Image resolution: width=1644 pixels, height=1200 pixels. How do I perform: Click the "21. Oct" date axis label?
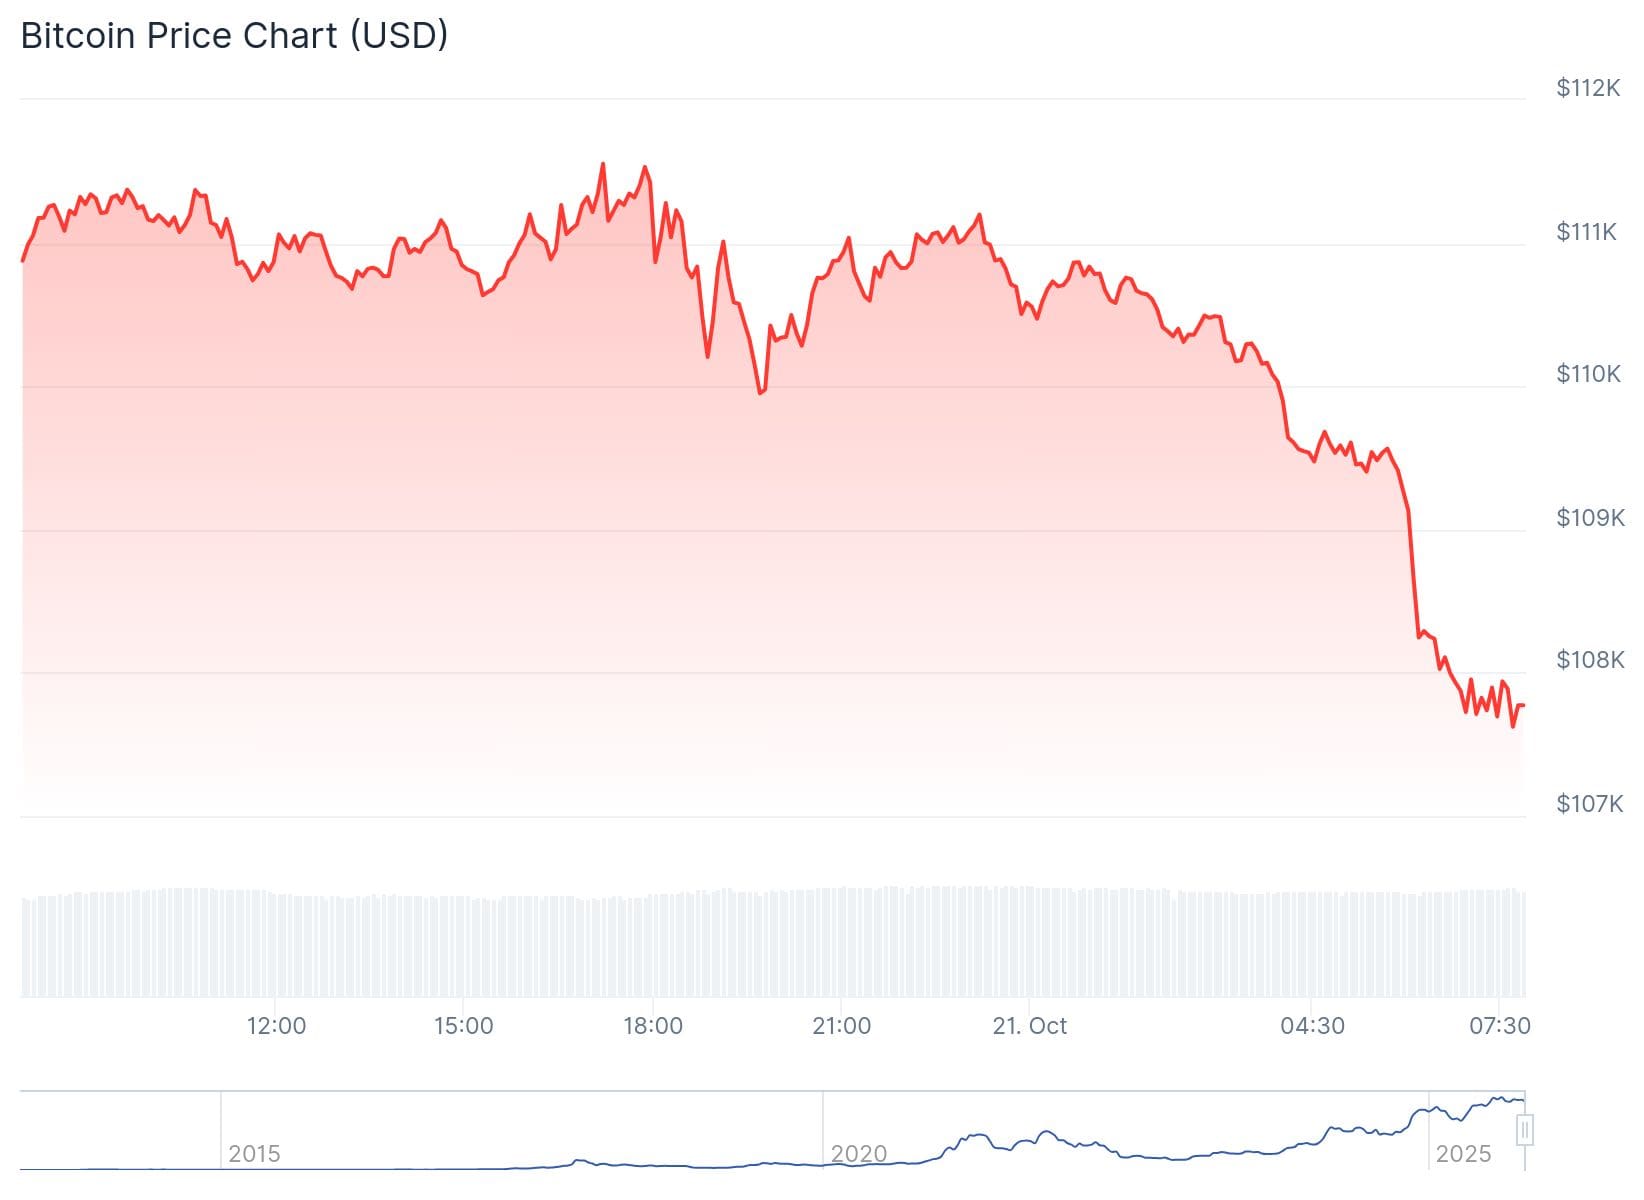click(1029, 1026)
